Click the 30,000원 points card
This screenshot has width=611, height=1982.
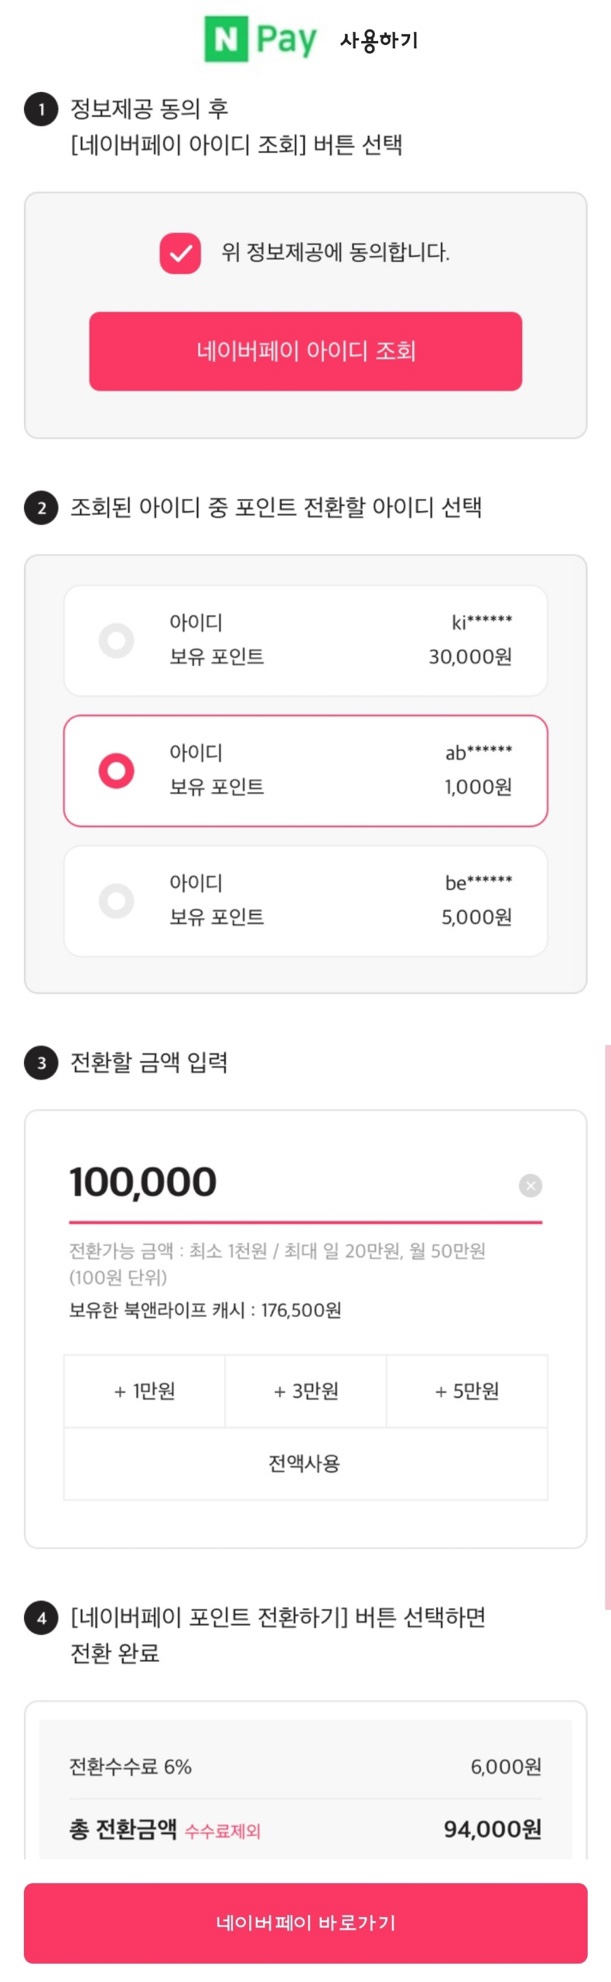point(306,640)
